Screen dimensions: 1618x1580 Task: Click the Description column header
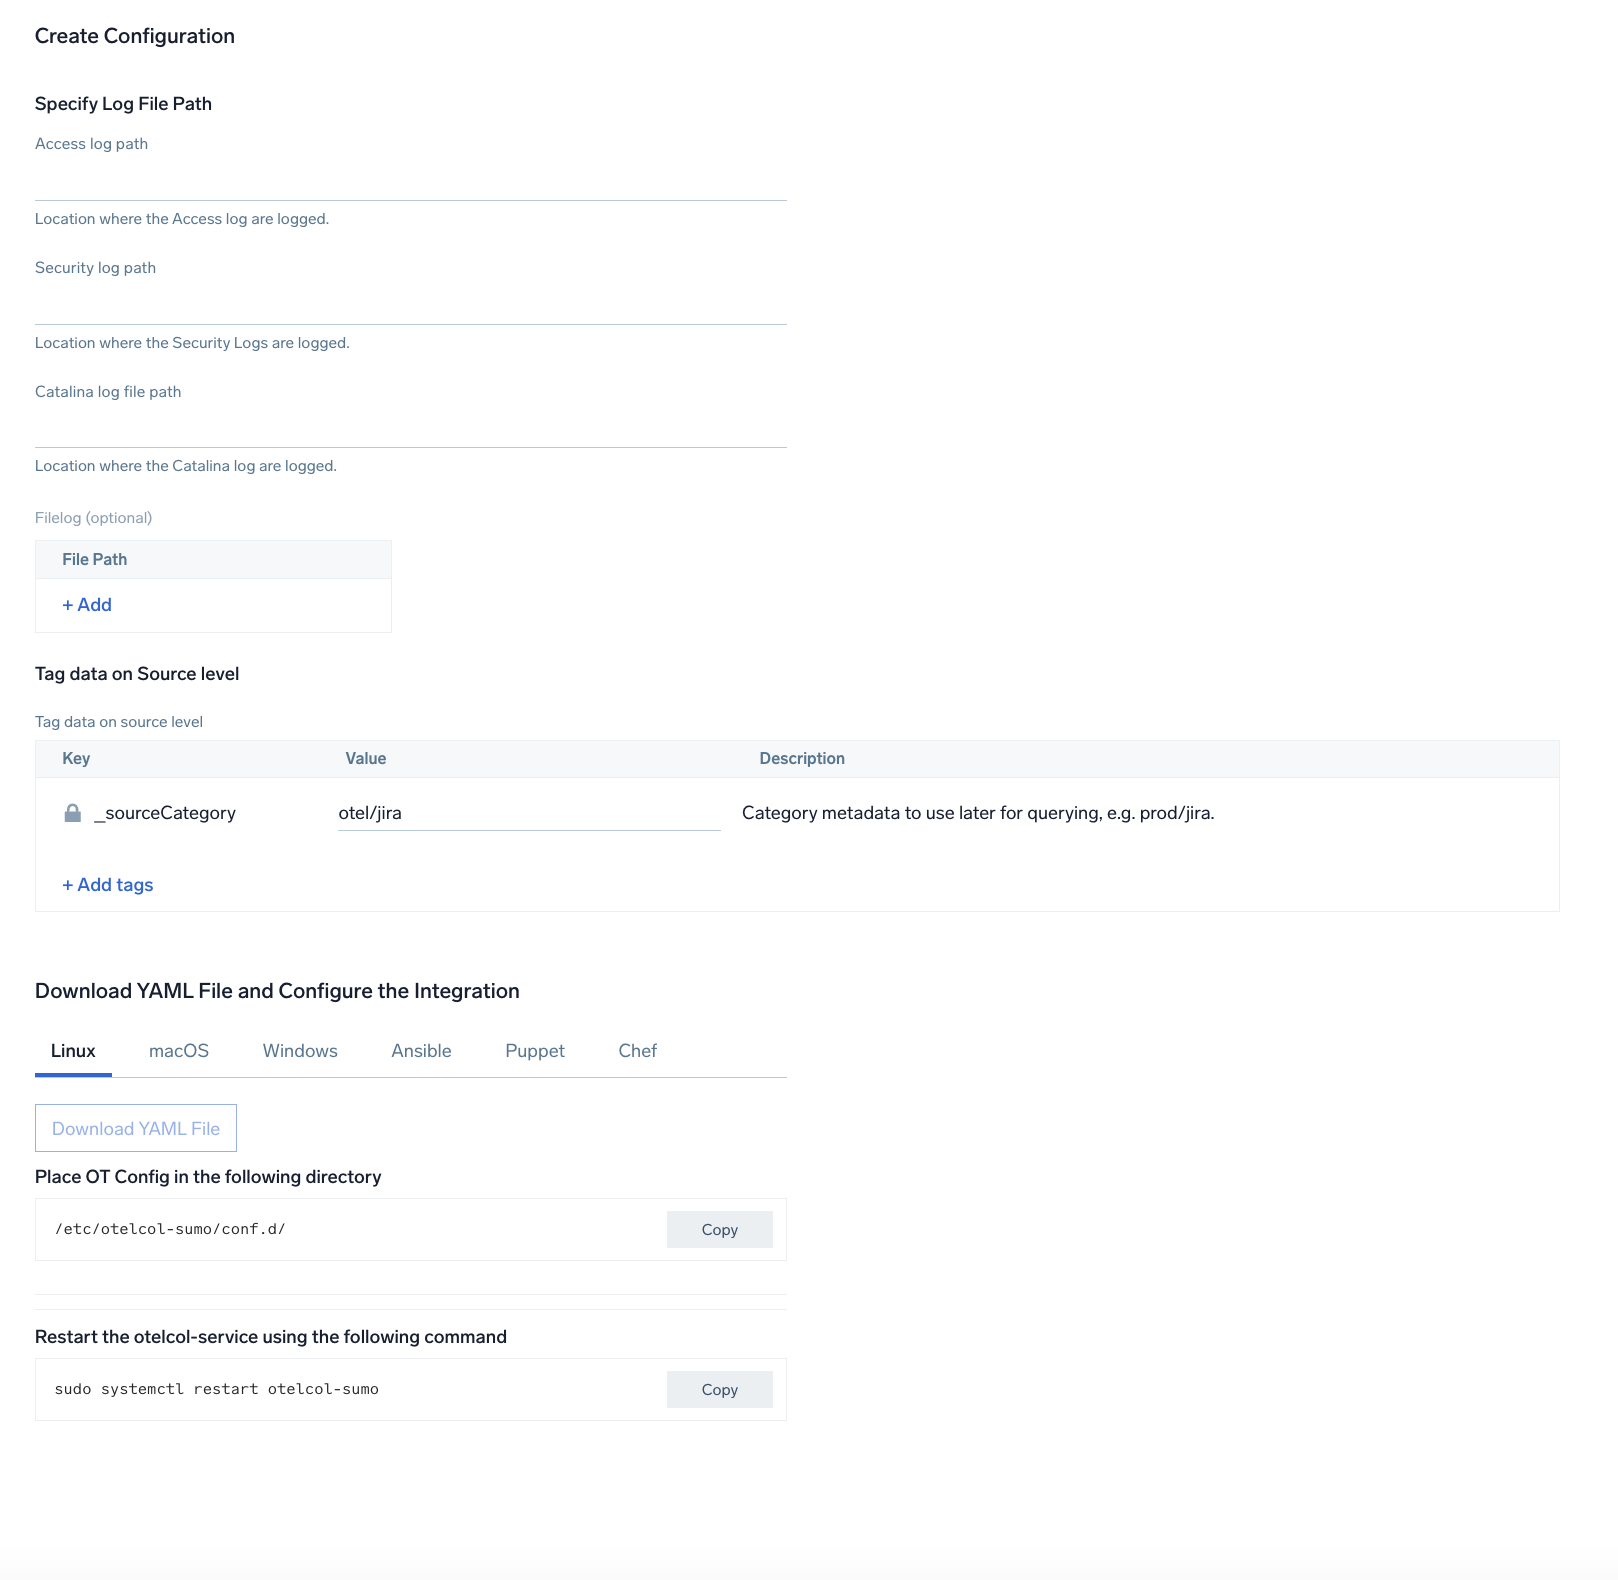(802, 758)
